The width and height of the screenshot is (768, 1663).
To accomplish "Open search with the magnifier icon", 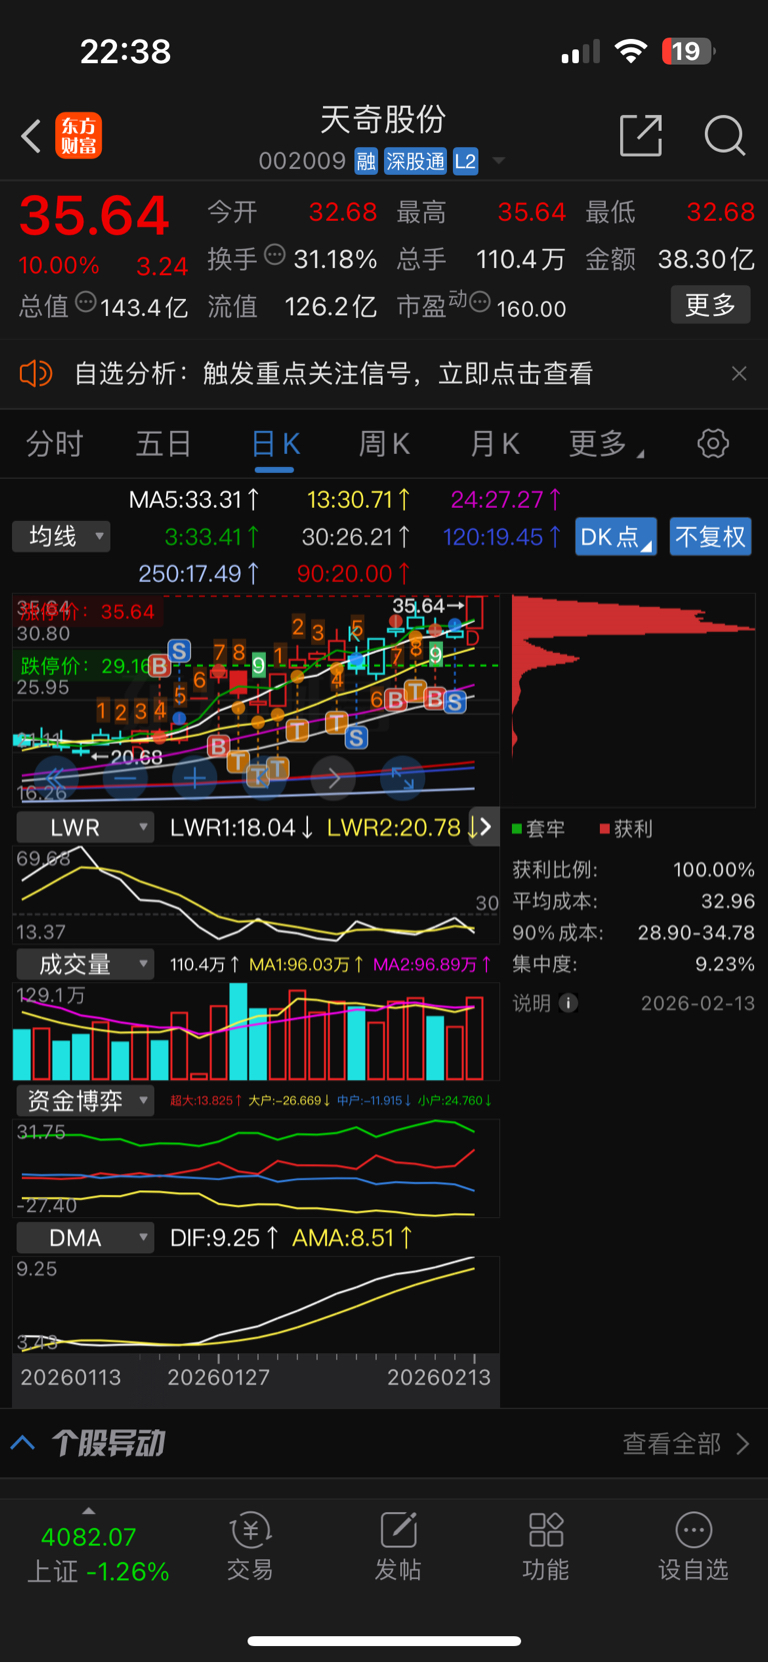I will pos(724,135).
